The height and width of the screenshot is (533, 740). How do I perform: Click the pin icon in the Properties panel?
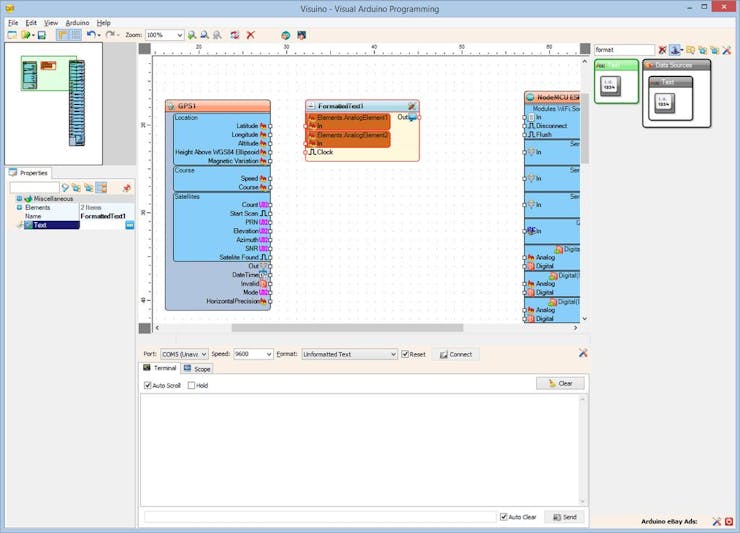[x=127, y=188]
